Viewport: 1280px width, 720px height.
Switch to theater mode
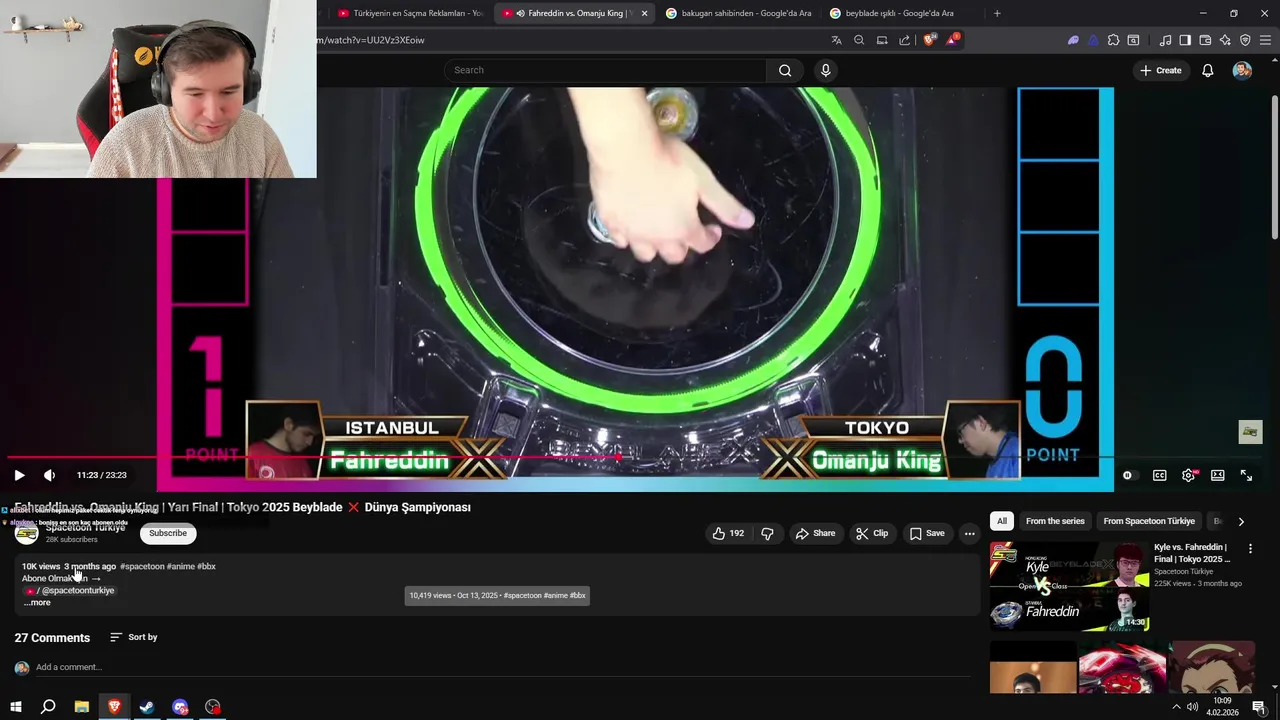(1217, 475)
